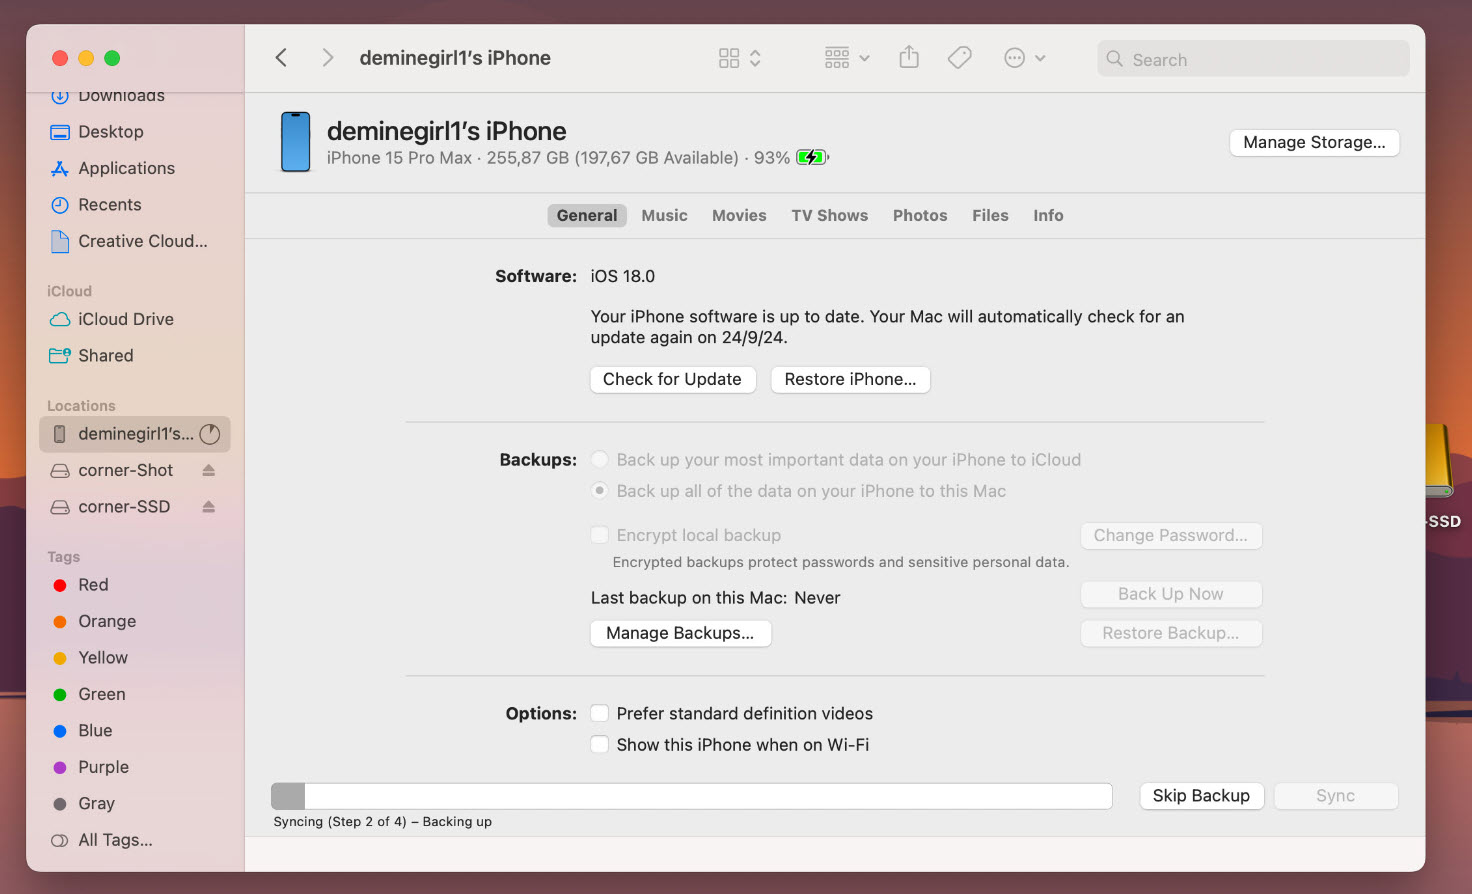The height and width of the screenshot is (894, 1472).
Task: Click Restore Backup button
Action: coord(1171,633)
